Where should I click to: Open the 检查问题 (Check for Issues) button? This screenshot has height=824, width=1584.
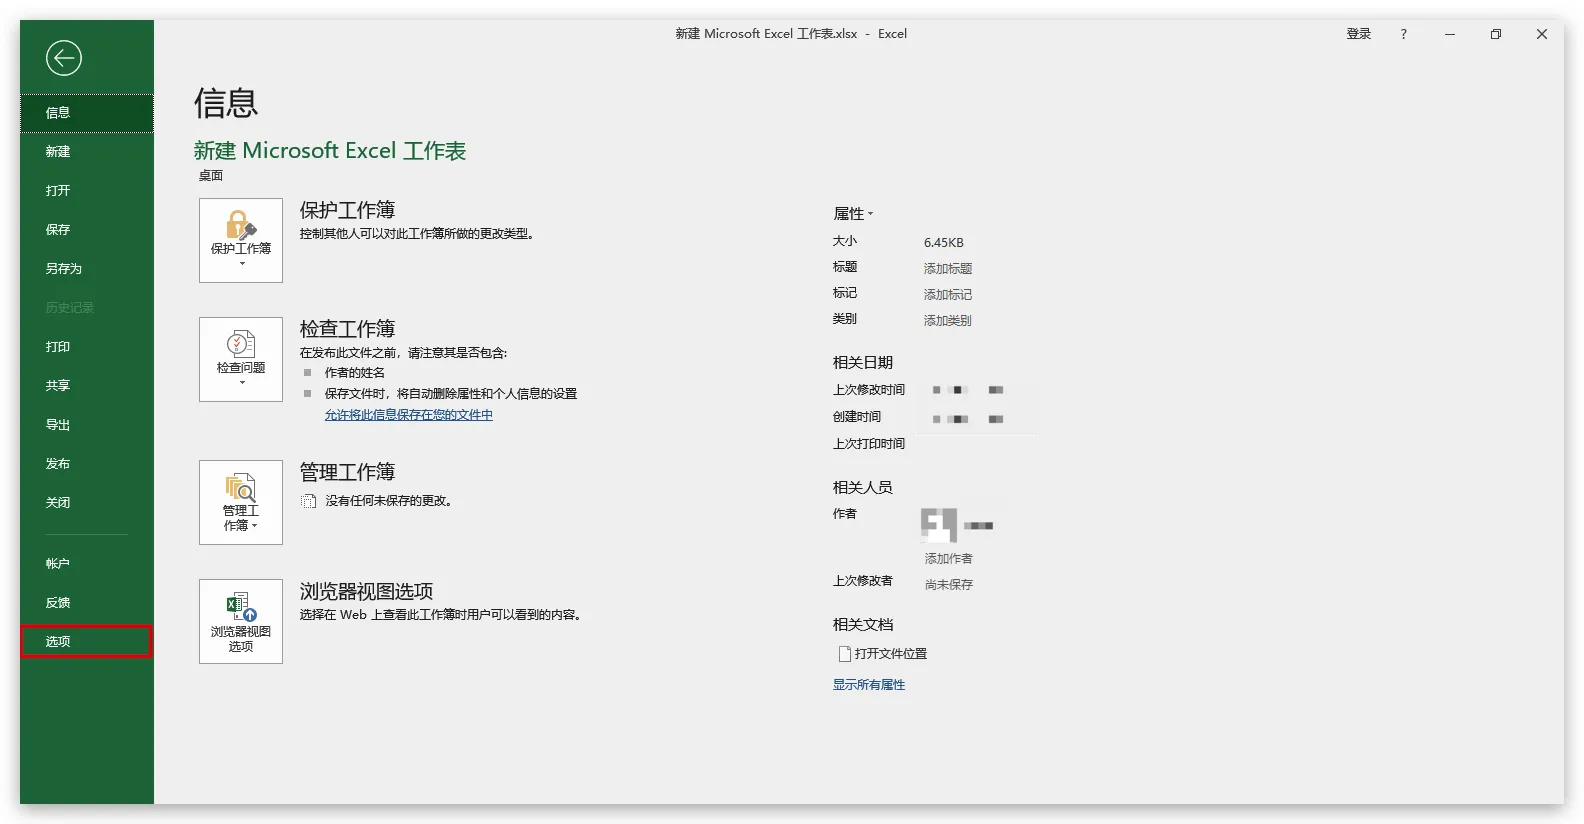coord(241,359)
